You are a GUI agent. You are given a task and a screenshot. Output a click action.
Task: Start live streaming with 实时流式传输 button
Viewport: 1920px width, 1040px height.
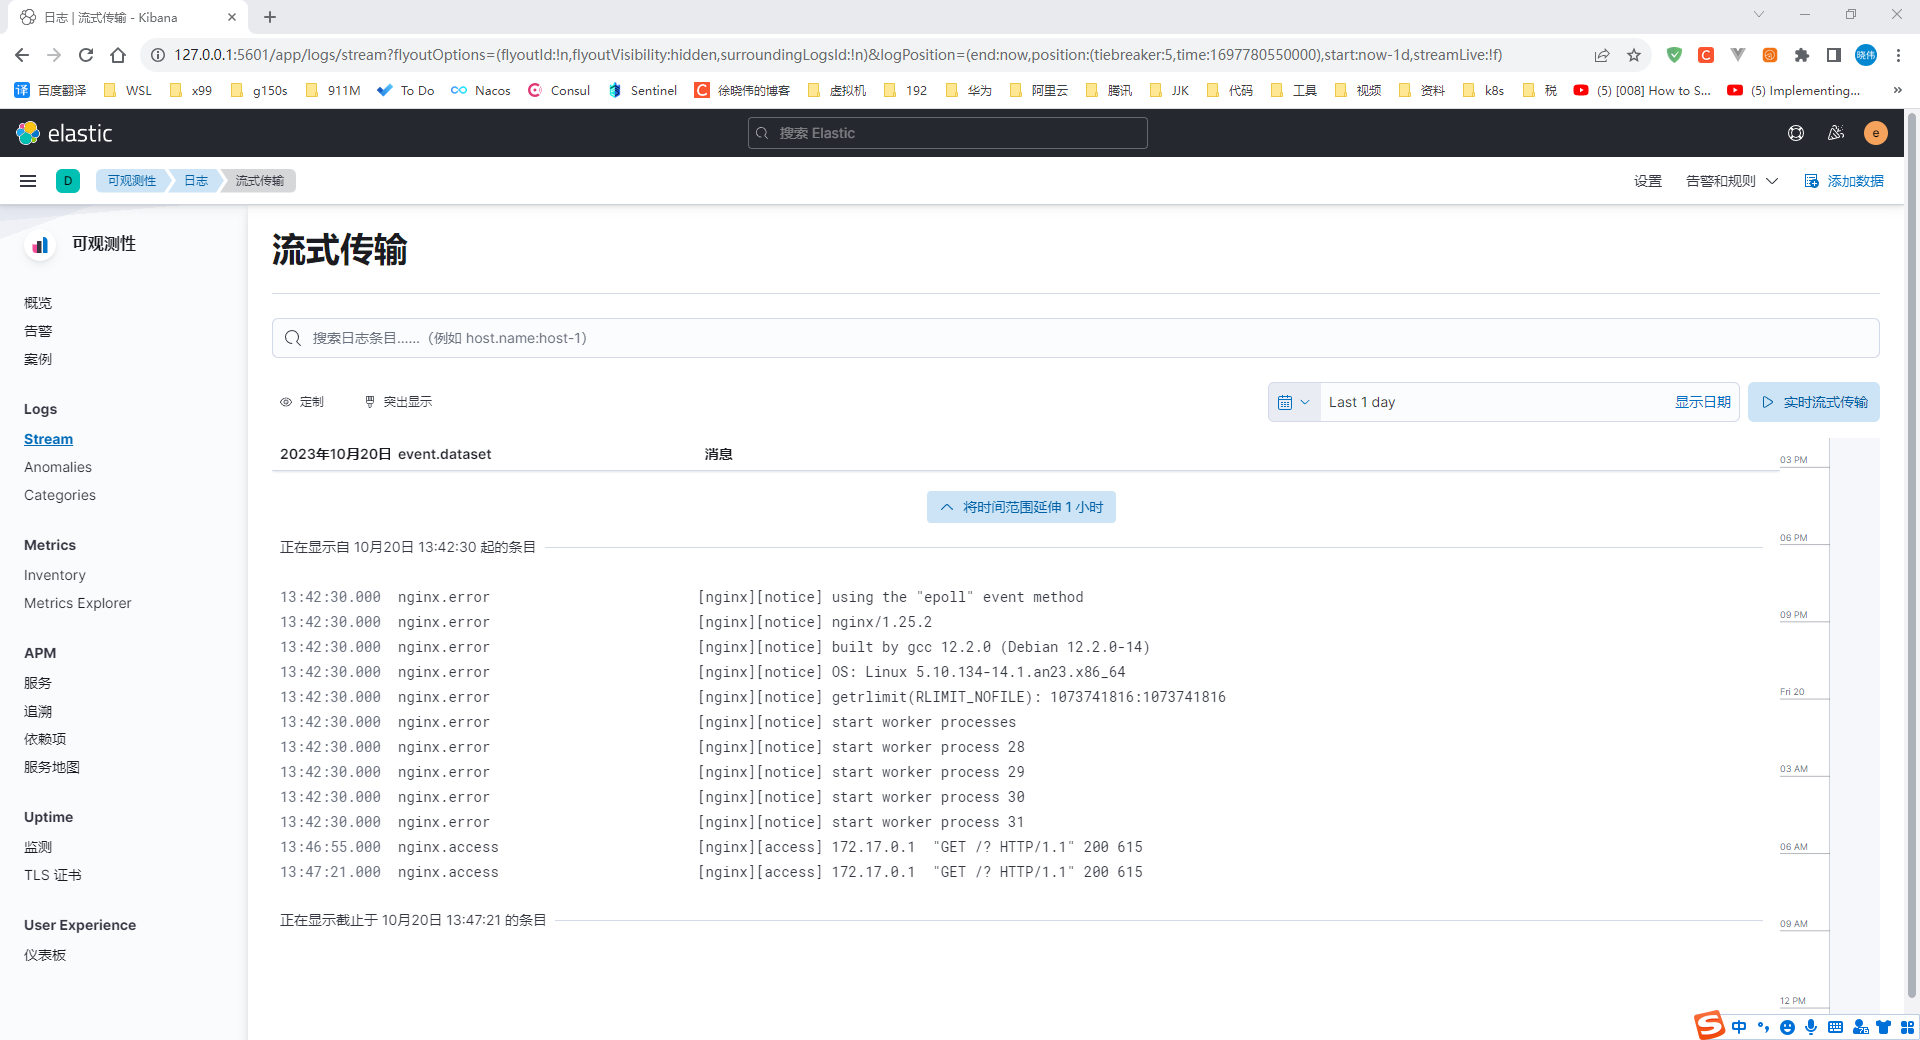click(x=1814, y=402)
